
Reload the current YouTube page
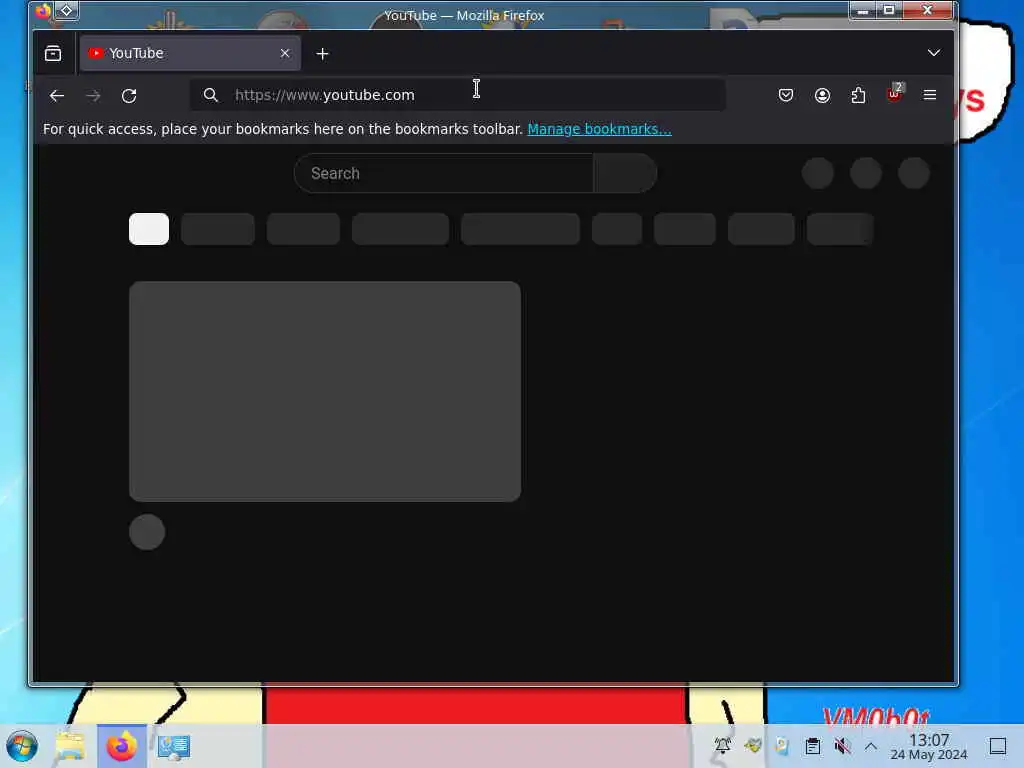click(x=129, y=95)
